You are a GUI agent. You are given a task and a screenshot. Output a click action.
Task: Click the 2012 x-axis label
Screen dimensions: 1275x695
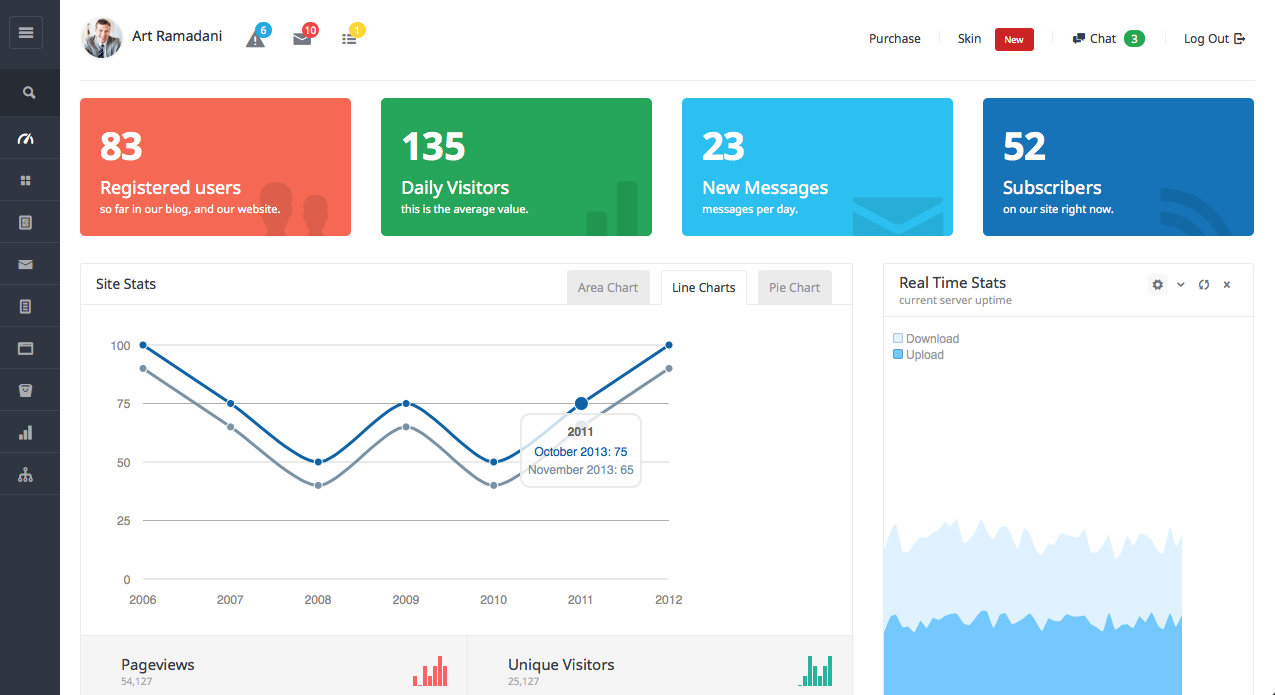coord(668,600)
